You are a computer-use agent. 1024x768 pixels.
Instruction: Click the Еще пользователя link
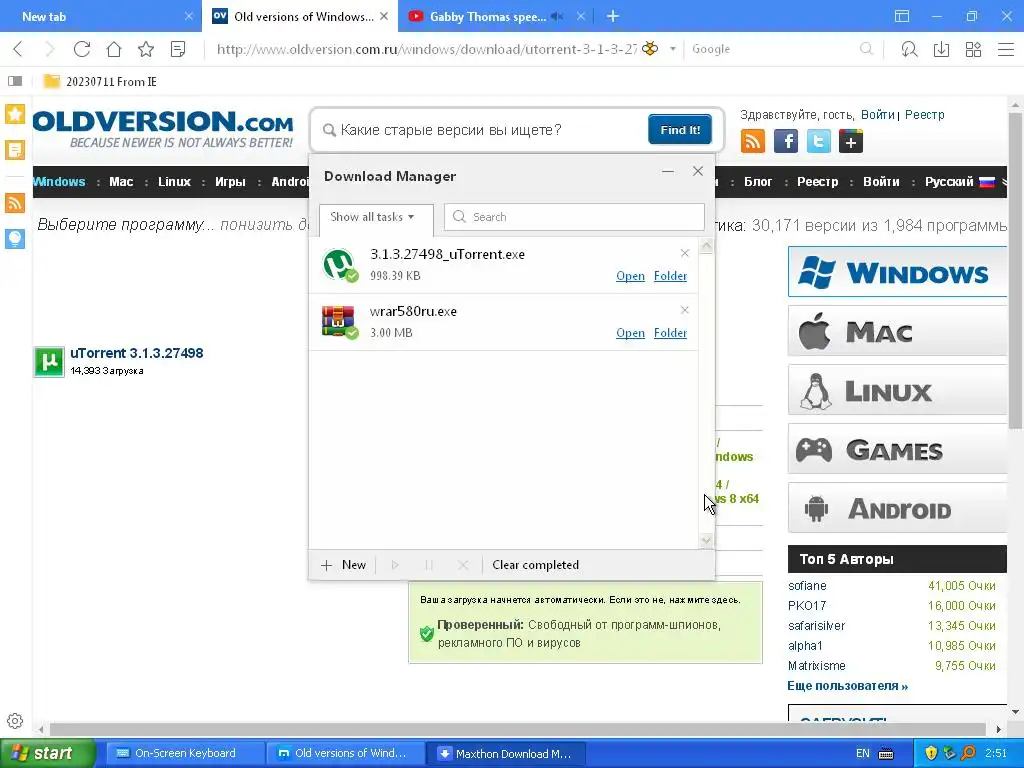tap(848, 686)
